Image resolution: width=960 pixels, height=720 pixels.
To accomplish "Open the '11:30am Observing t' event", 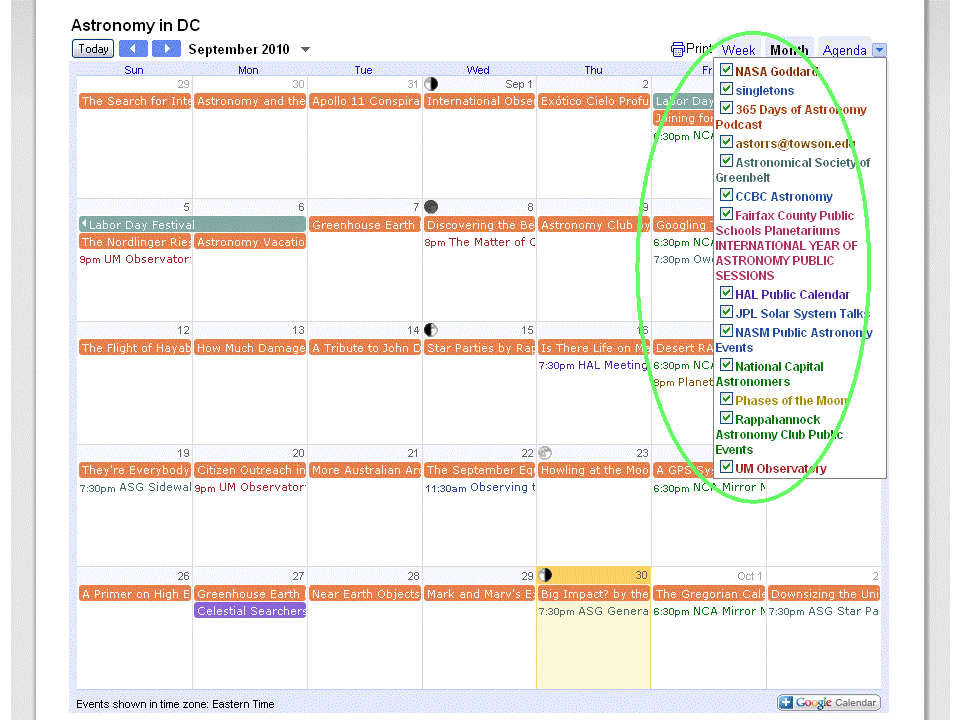I will coord(480,487).
